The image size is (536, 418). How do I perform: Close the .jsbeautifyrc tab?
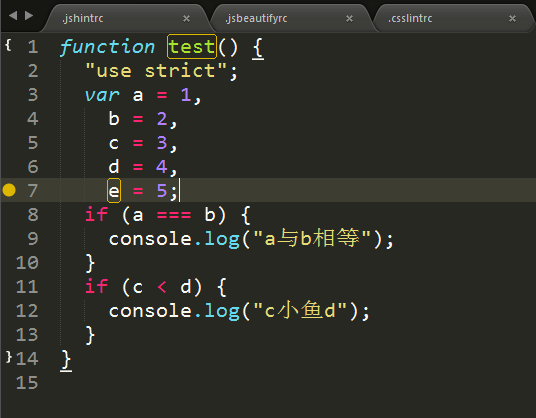pos(349,18)
